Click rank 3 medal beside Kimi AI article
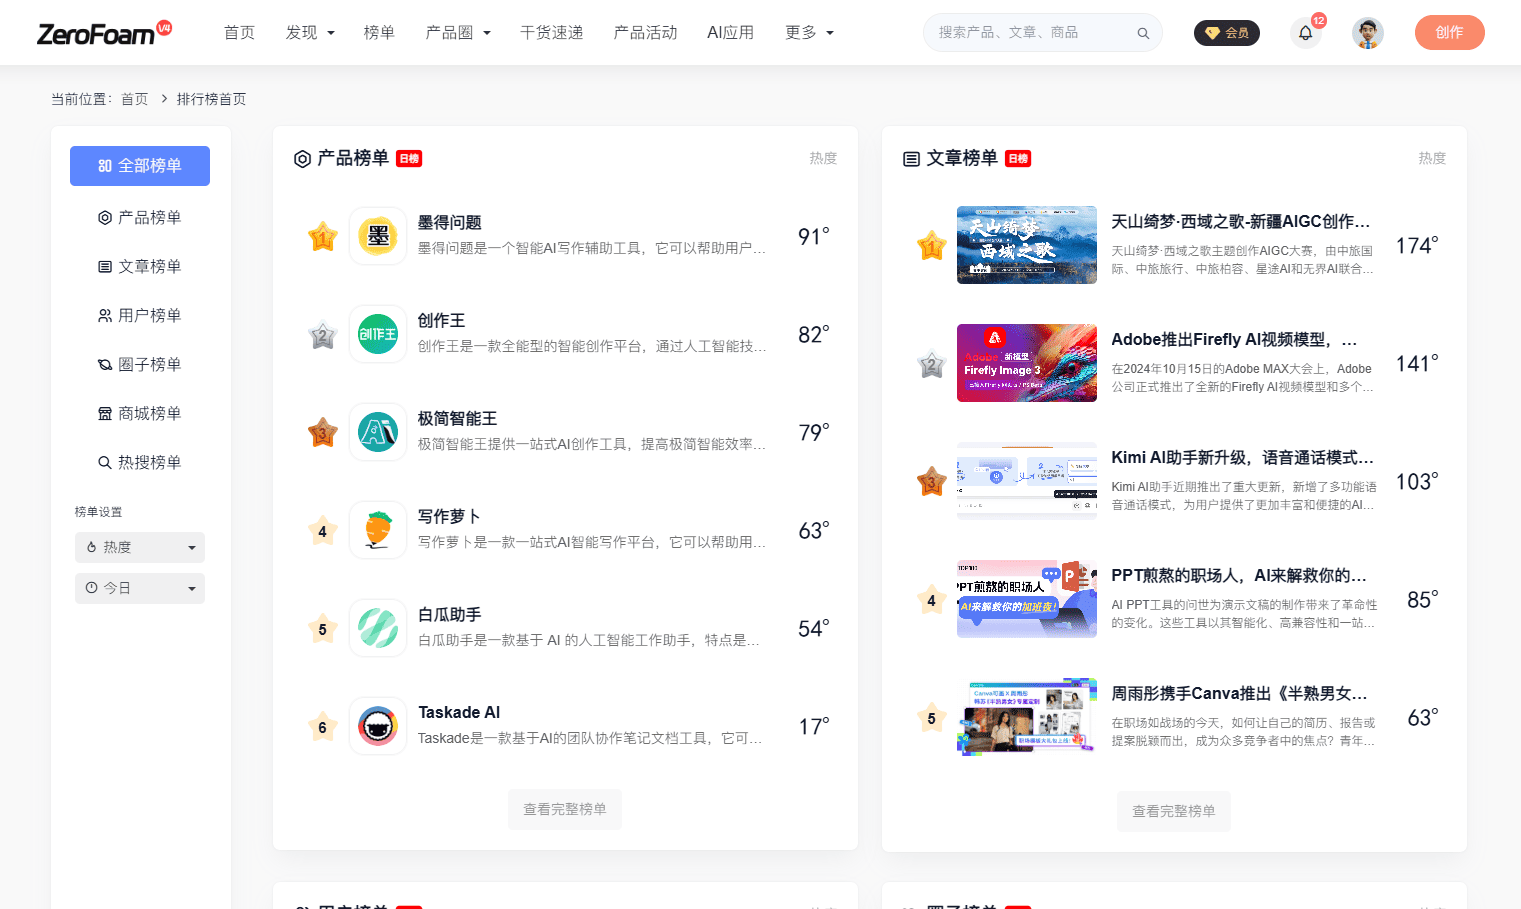The width and height of the screenshot is (1521, 909). 931,482
